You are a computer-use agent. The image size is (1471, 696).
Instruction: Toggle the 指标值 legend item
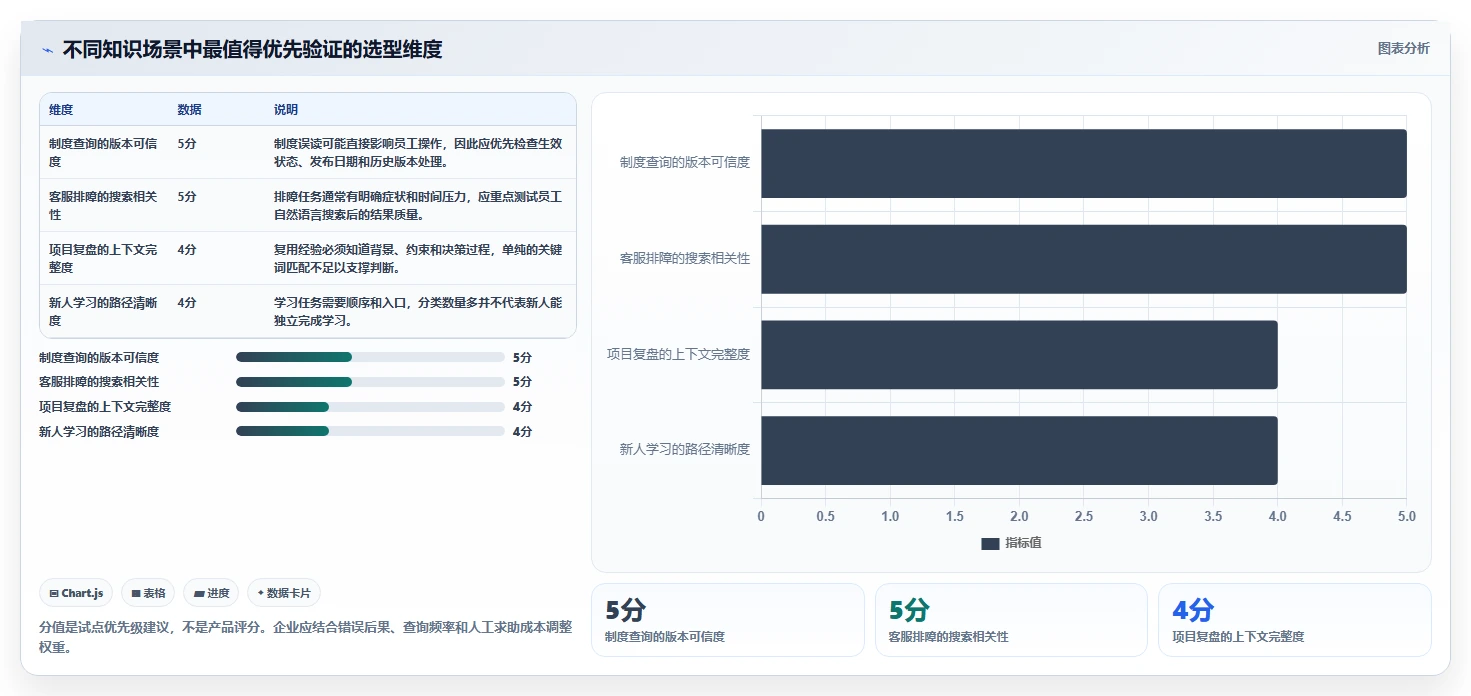pos(1011,543)
